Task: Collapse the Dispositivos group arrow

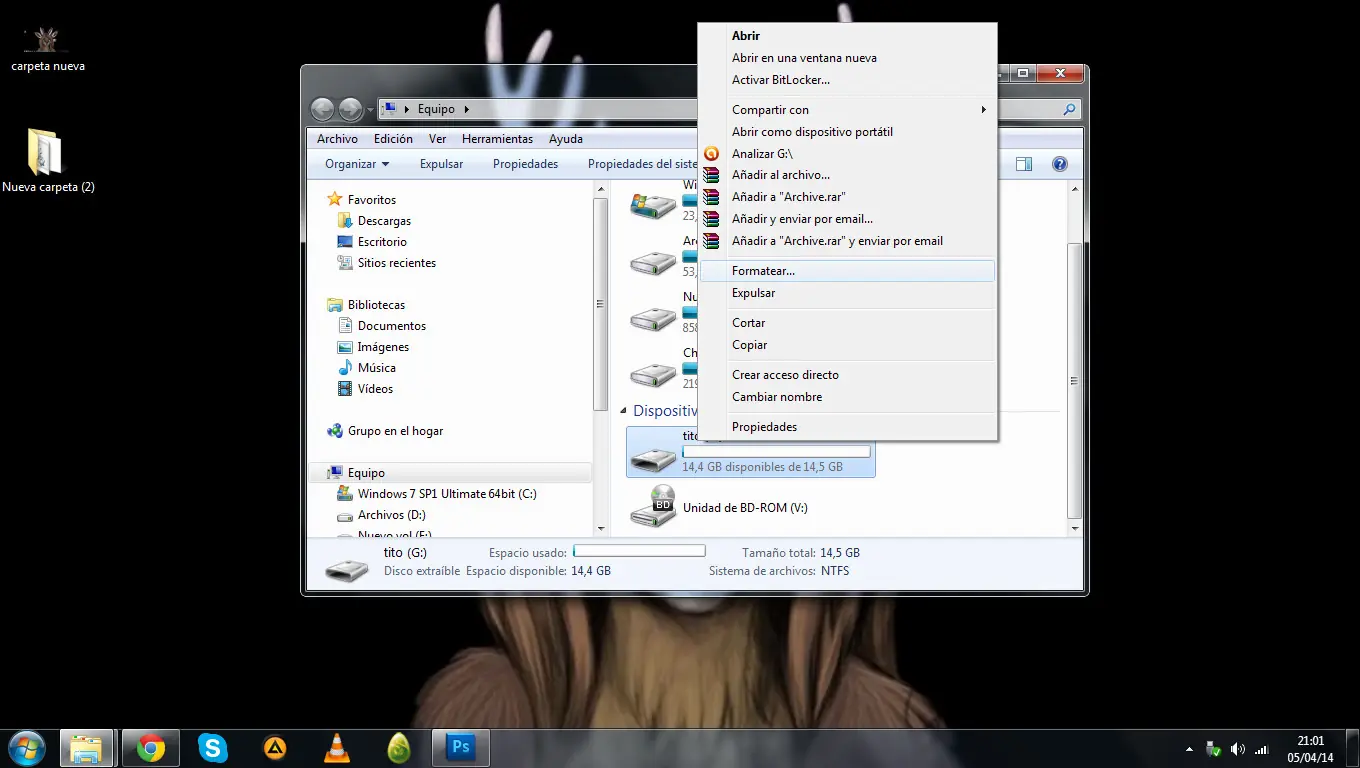Action: coord(624,411)
